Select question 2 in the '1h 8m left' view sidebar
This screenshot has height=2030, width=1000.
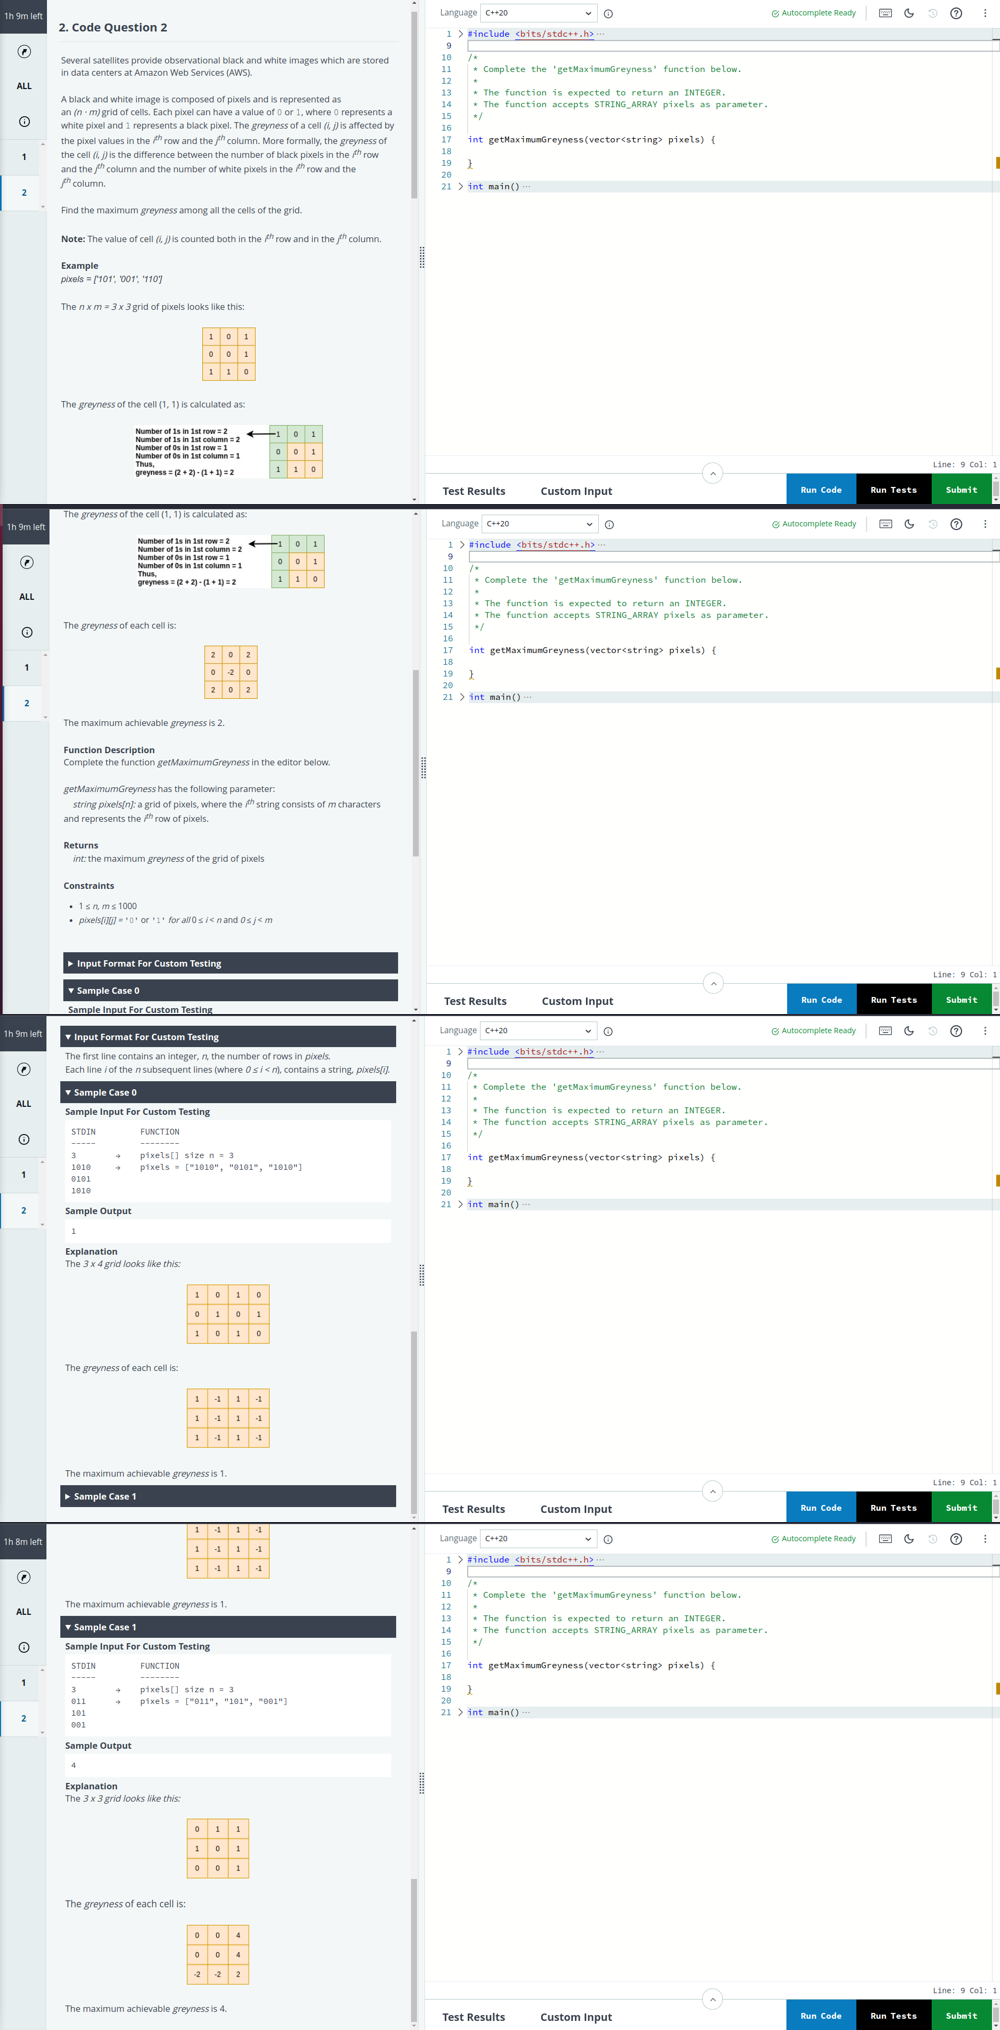point(24,1718)
